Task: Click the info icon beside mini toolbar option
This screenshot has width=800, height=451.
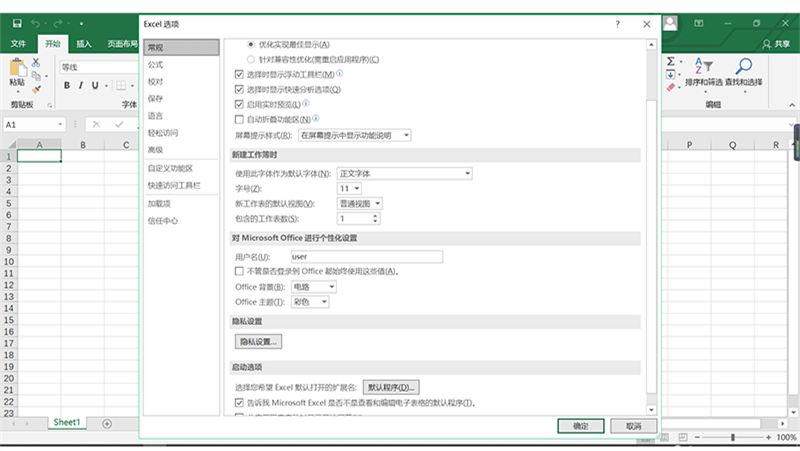Action: (340, 73)
